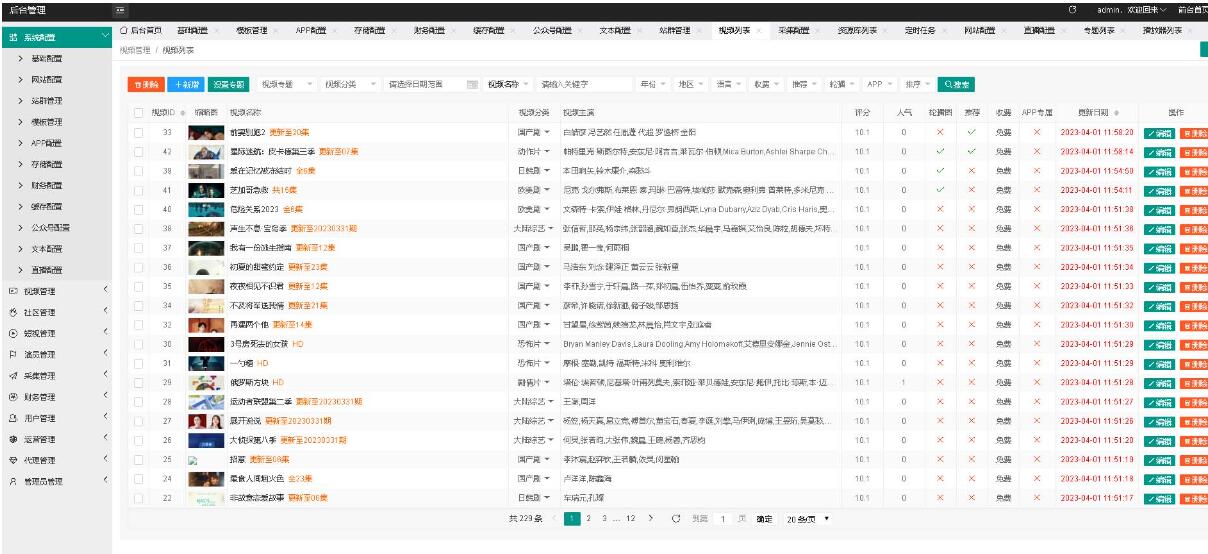Toggle the green 轮播图 checkmark for video ID 42
This screenshot has height=554, width=1208.
[938, 152]
